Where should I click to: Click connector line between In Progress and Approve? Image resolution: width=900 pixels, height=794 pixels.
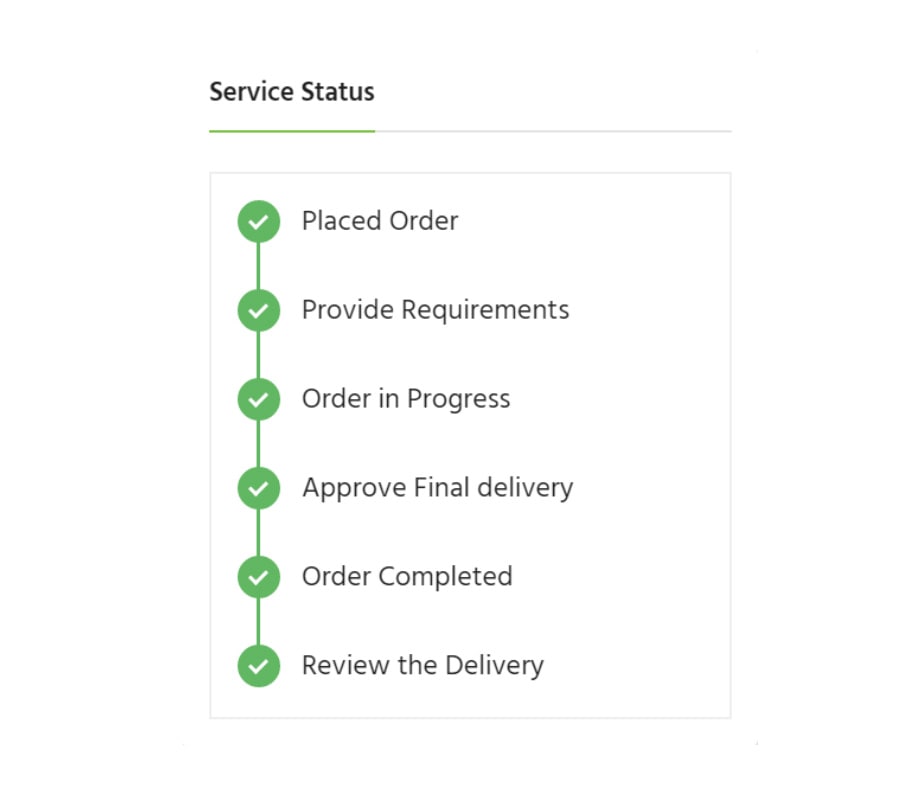(258, 444)
